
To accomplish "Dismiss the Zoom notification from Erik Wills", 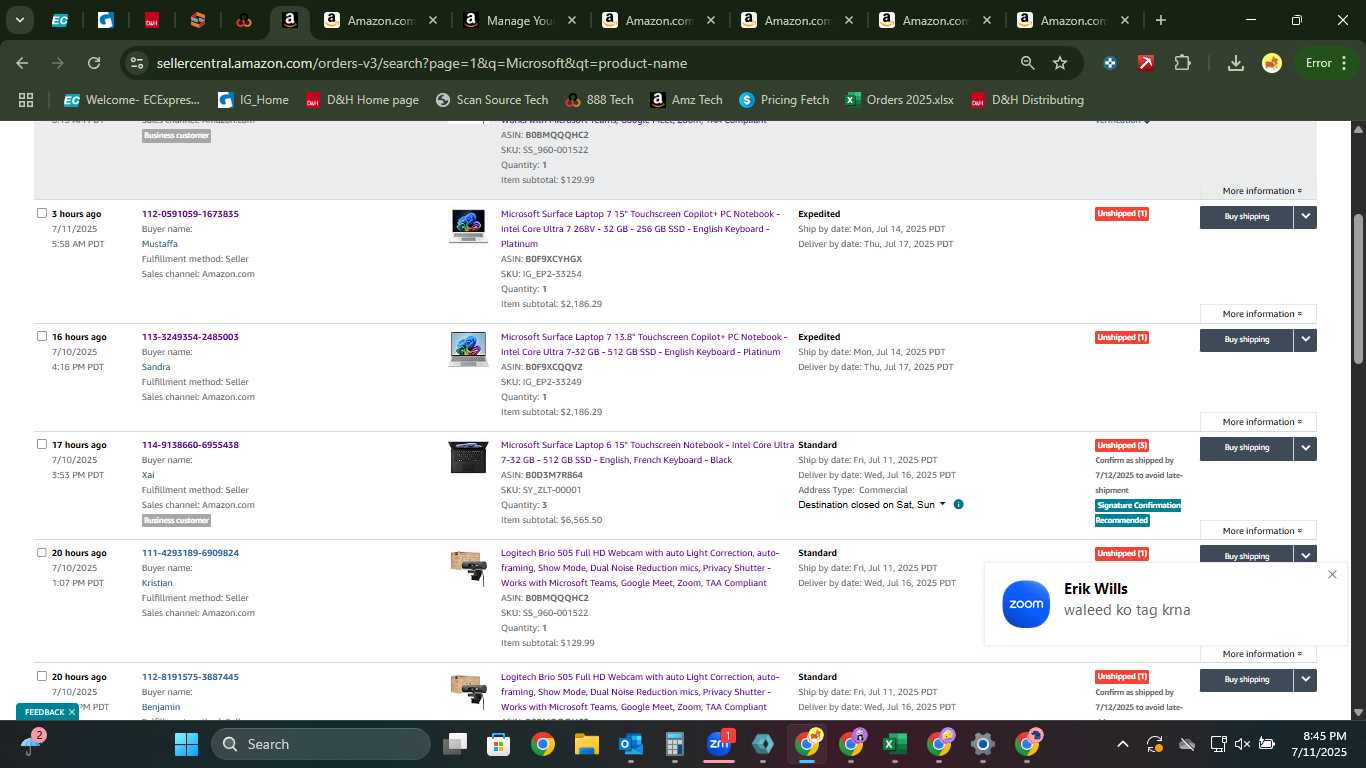I will pyautogui.click(x=1332, y=574).
